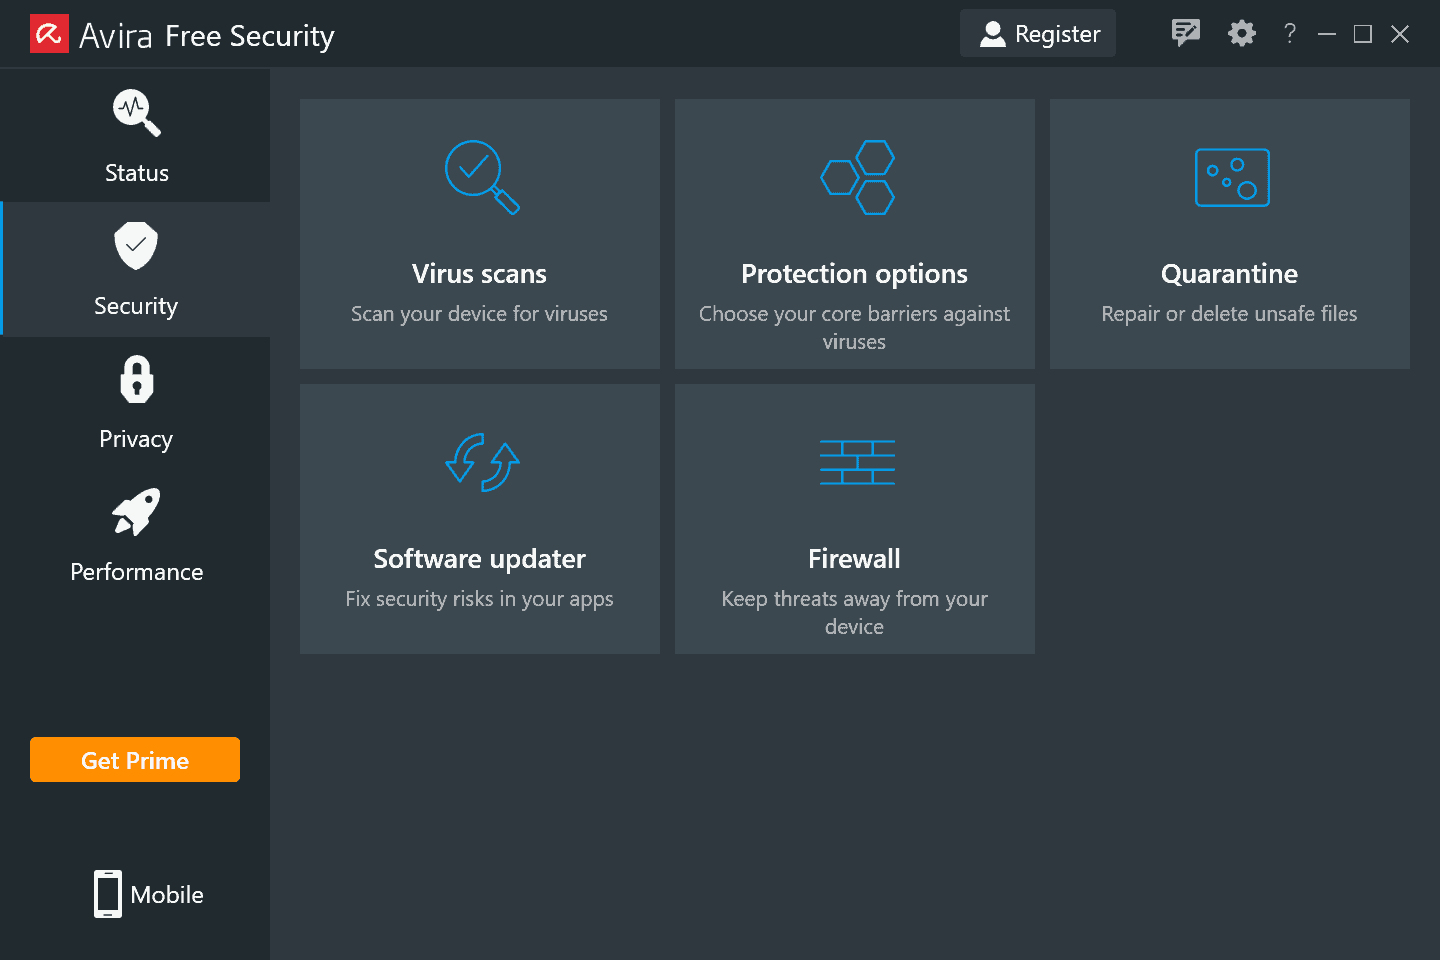Switch to the Status tab
The width and height of the screenshot is (1440, 960).
(x=136, y=137)
